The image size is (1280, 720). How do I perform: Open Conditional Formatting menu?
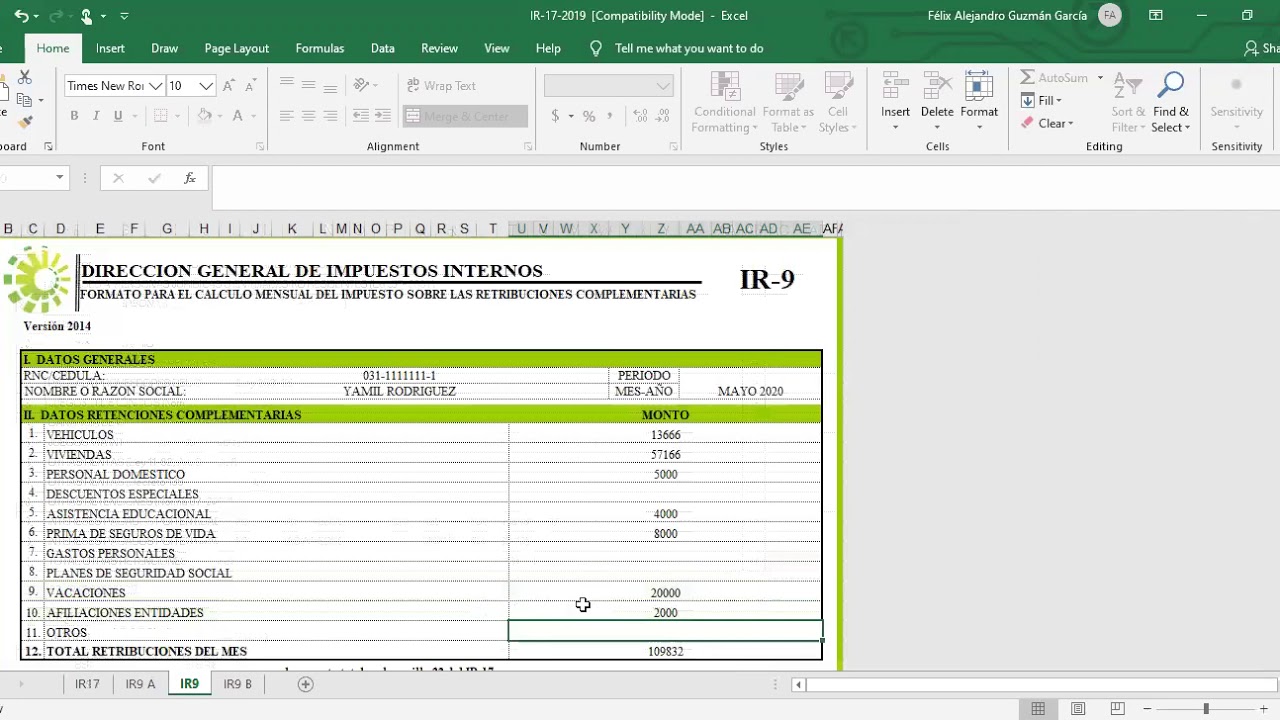[x=725, y=103]
